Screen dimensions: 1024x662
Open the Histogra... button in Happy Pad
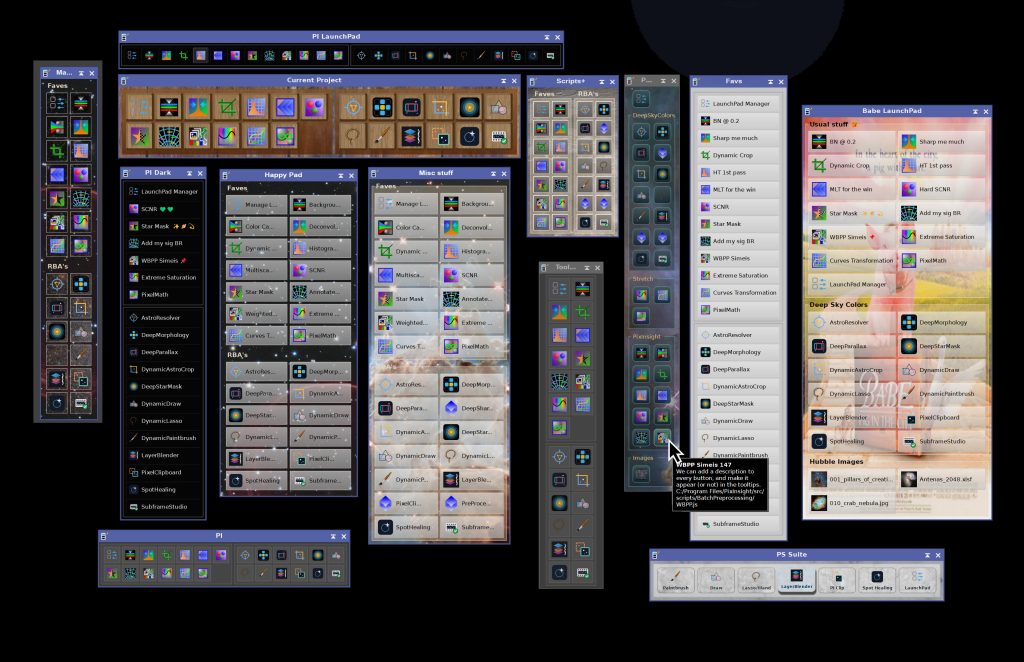click(x=321, y=248)
